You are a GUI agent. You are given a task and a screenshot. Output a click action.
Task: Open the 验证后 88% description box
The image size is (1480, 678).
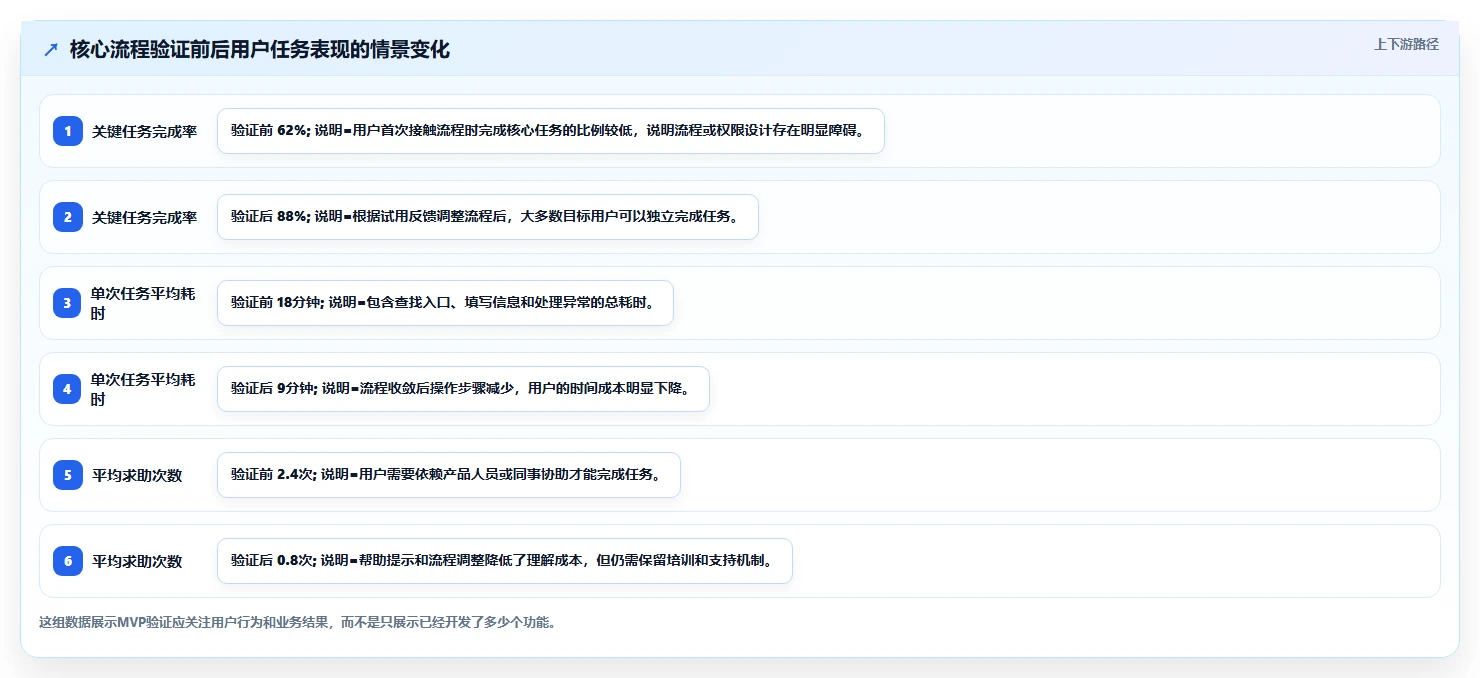point(488,217)
